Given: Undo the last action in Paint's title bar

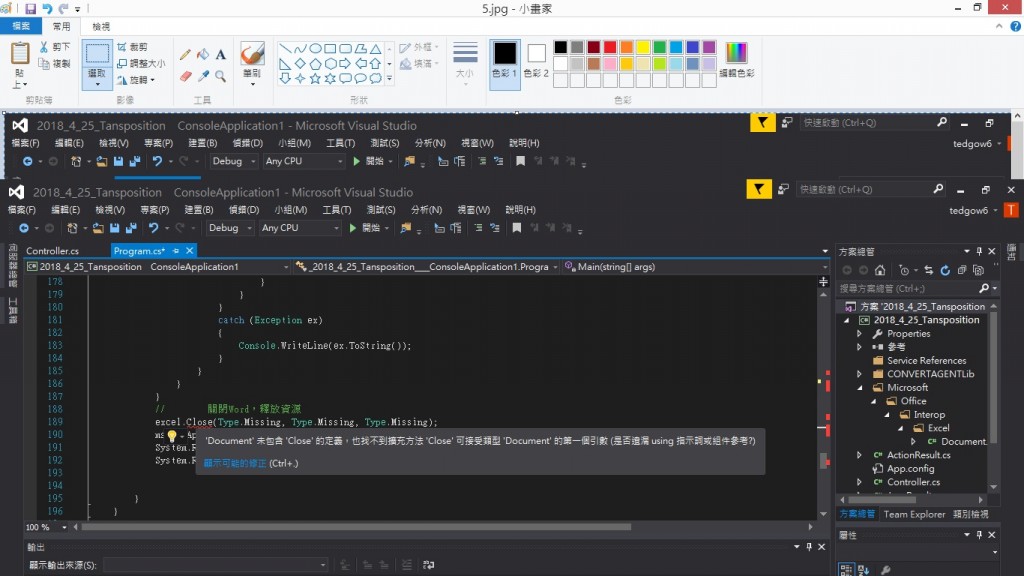Looking at the screenshot, I should click(47, 8).
